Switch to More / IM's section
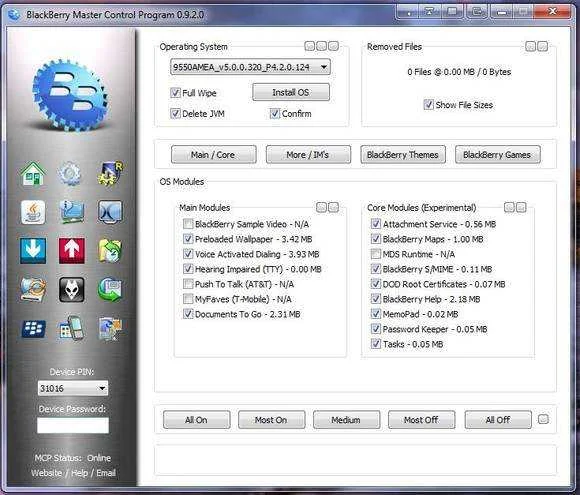 point(308,155)
